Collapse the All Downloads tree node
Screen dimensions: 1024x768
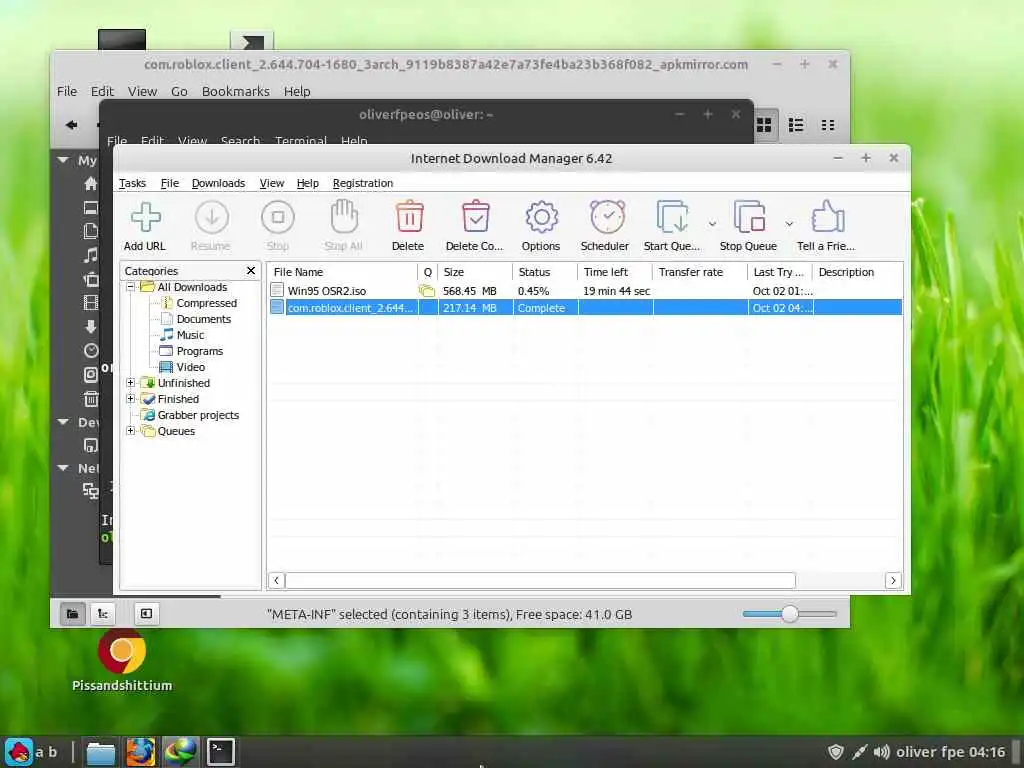pyautogui.click(x=131, y=287)
